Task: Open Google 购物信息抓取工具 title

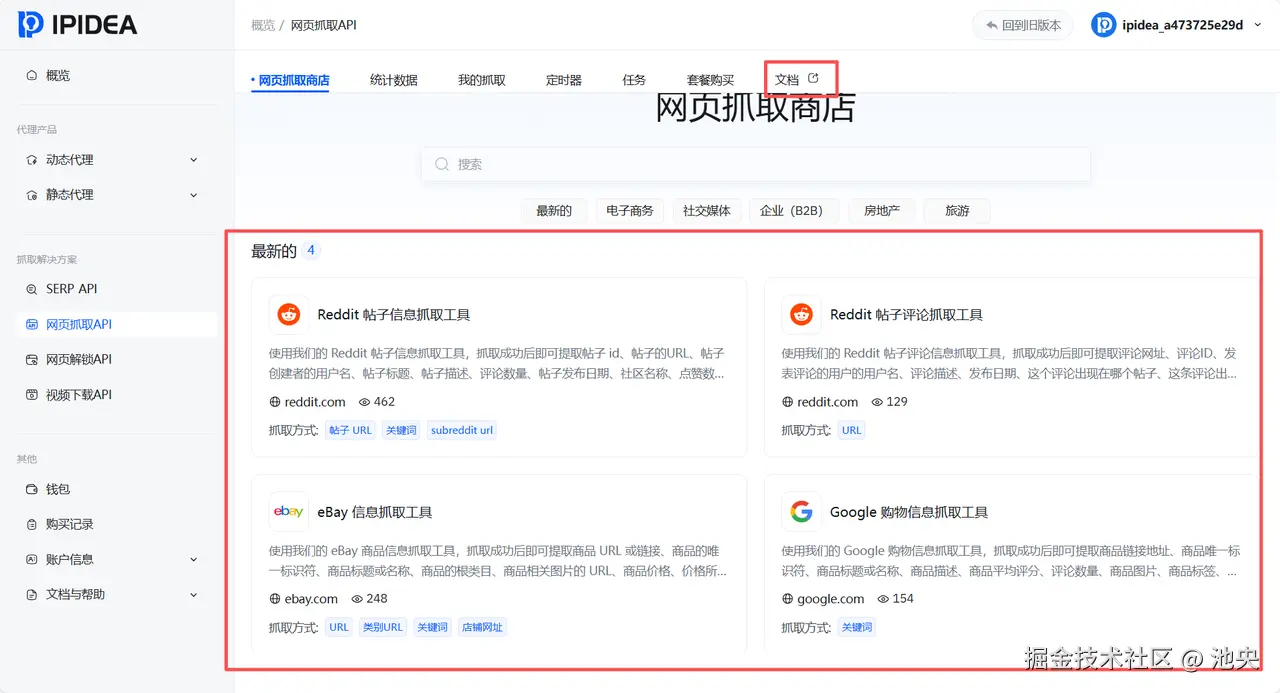Action: 909,512
